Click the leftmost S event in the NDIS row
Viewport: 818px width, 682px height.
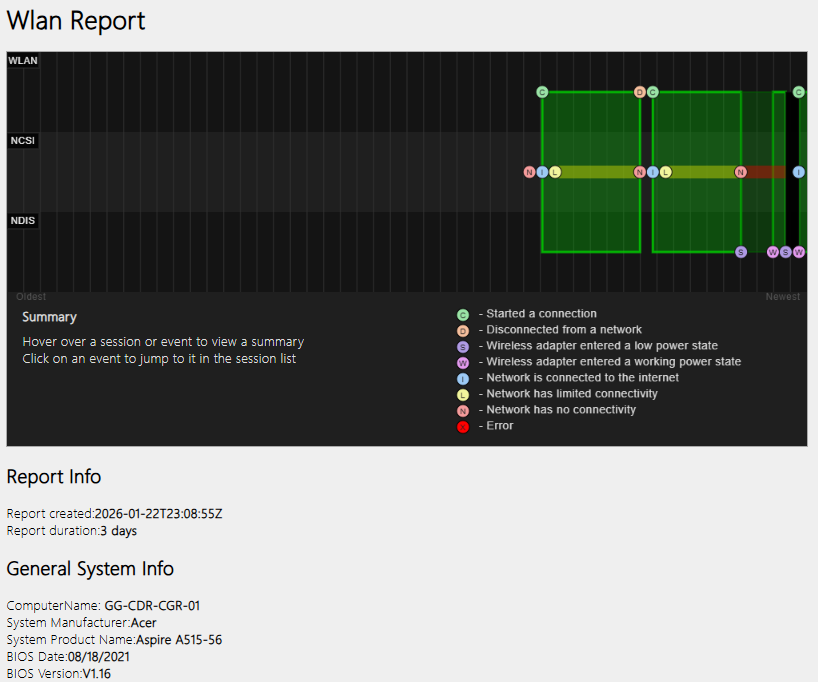tap(741, 252)
